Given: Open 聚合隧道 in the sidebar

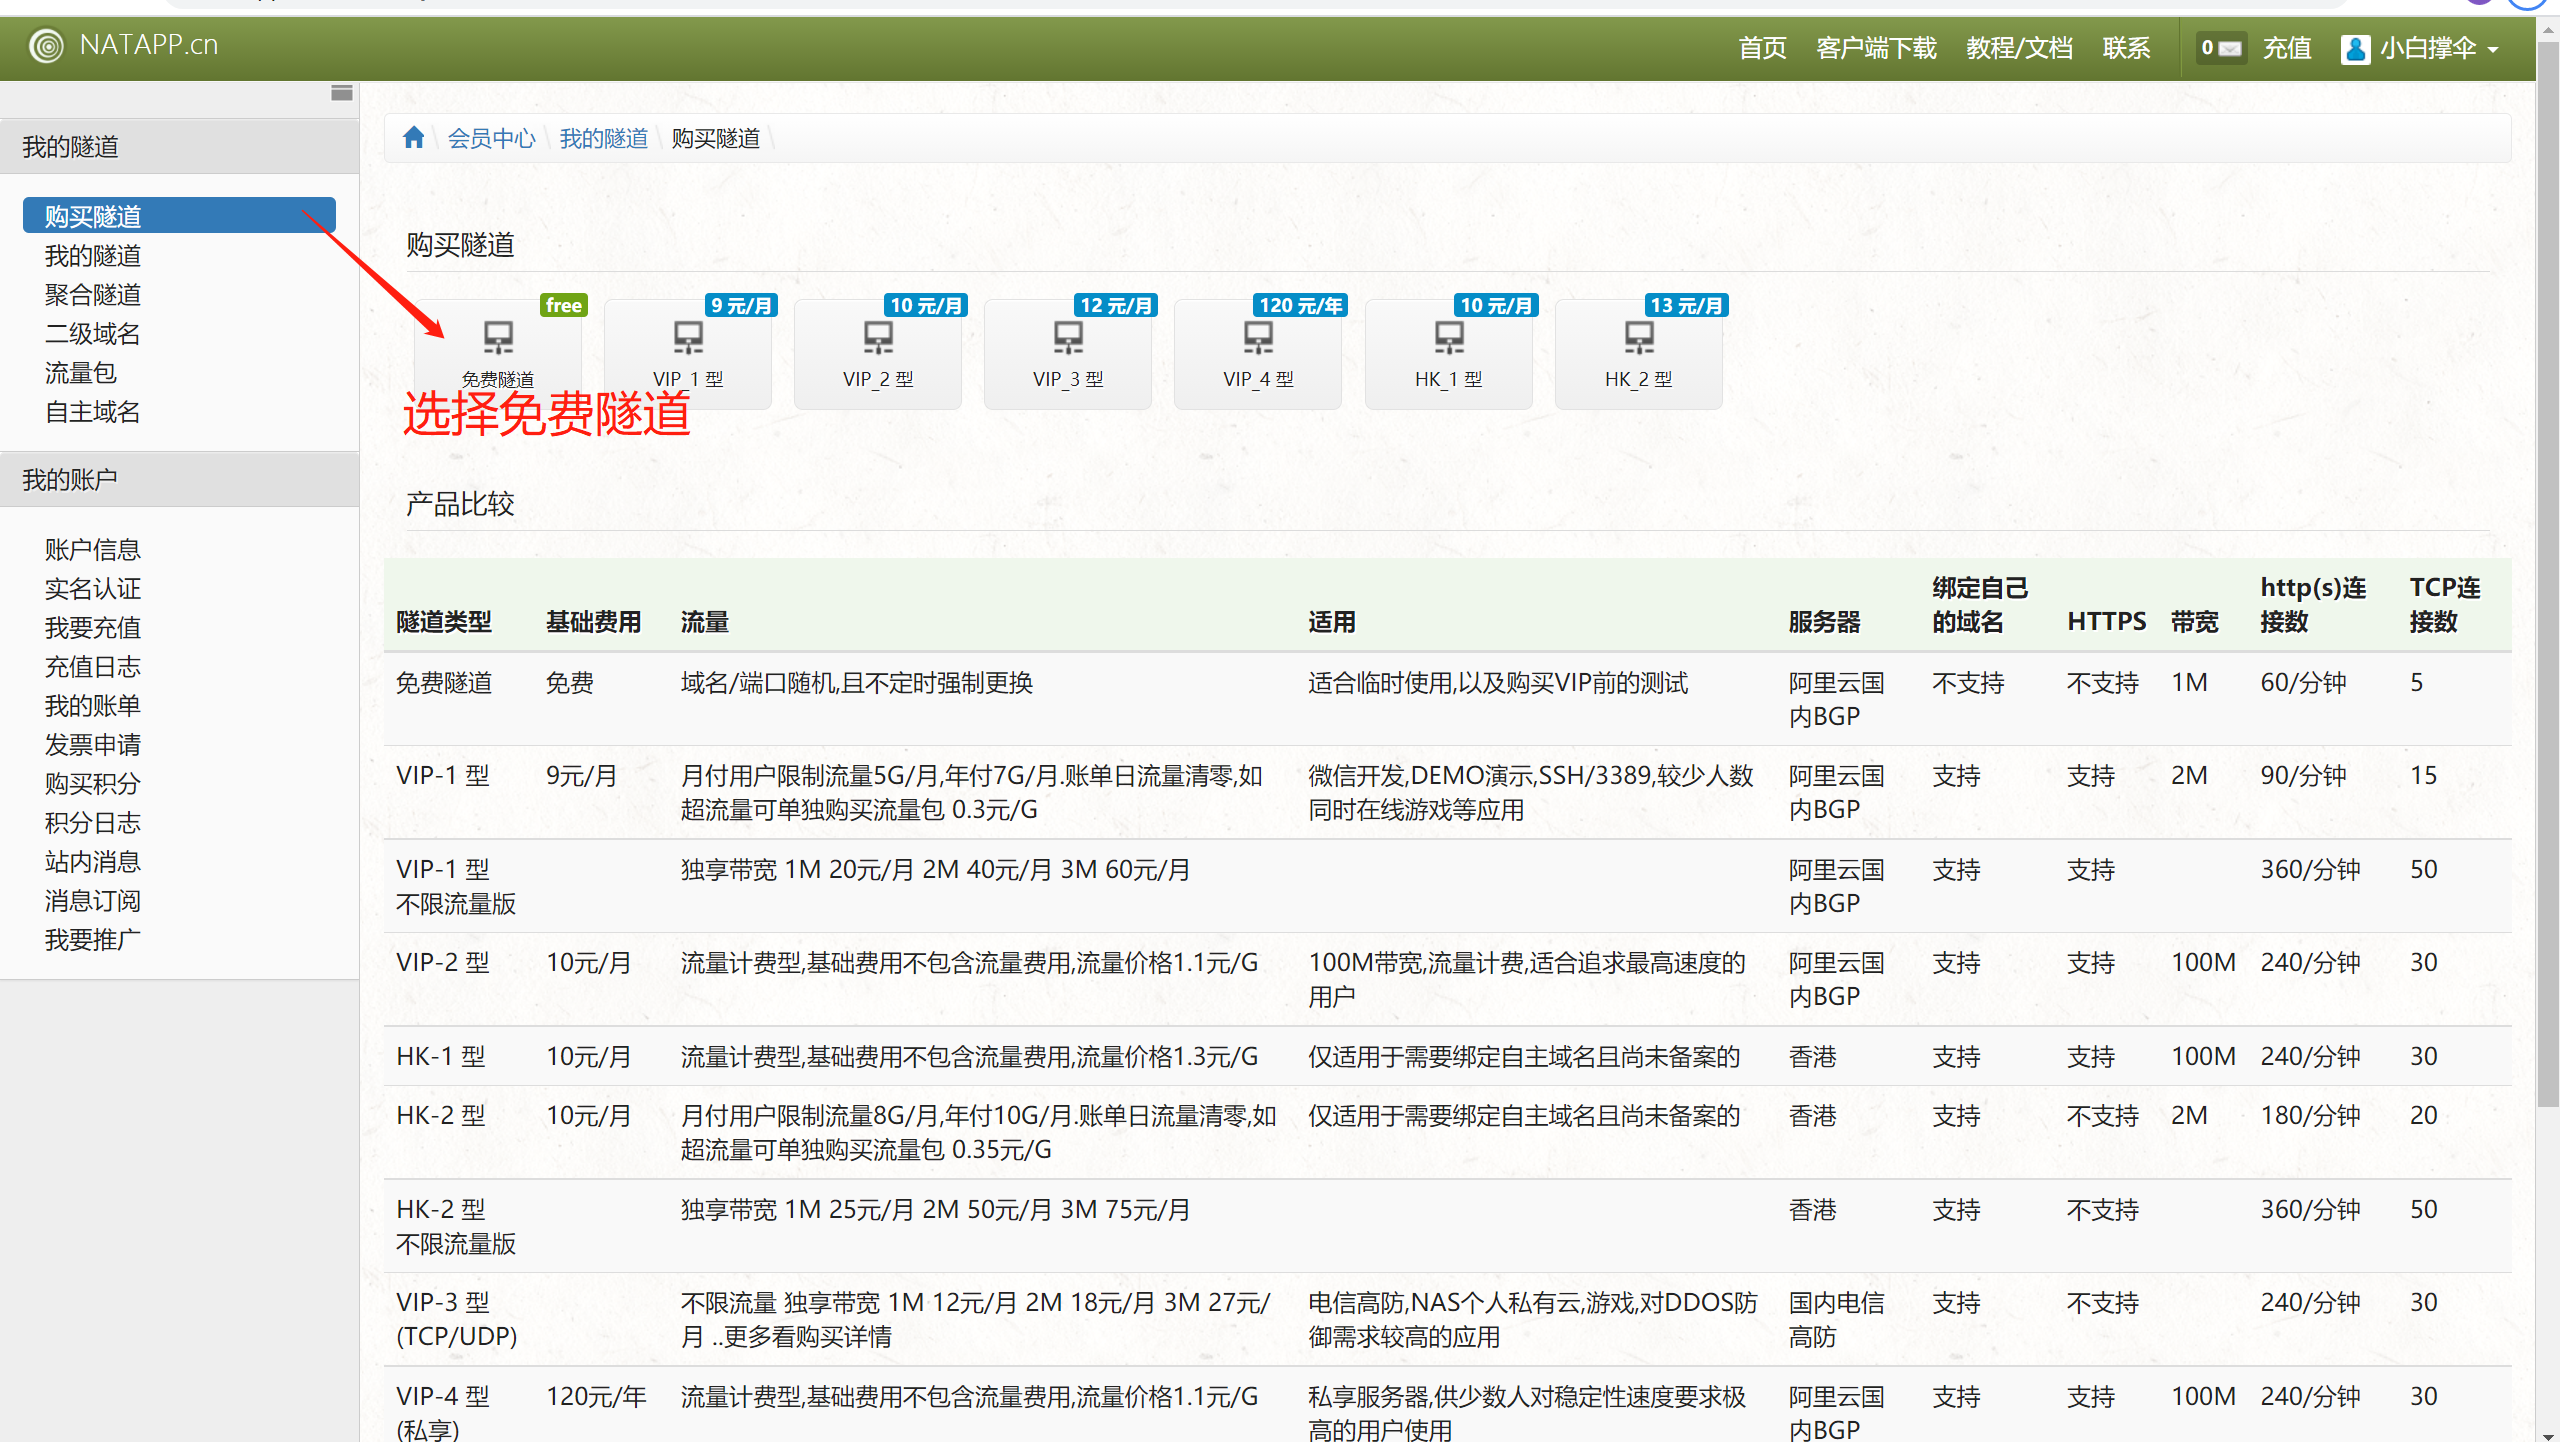Looking at the screenshot, I should [93, 295].
